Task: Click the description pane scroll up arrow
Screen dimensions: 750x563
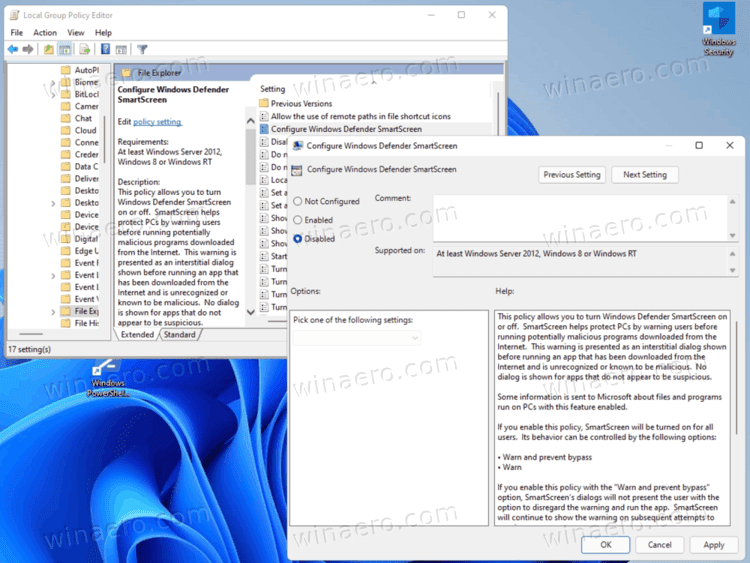Action: [x=251, y=121]
